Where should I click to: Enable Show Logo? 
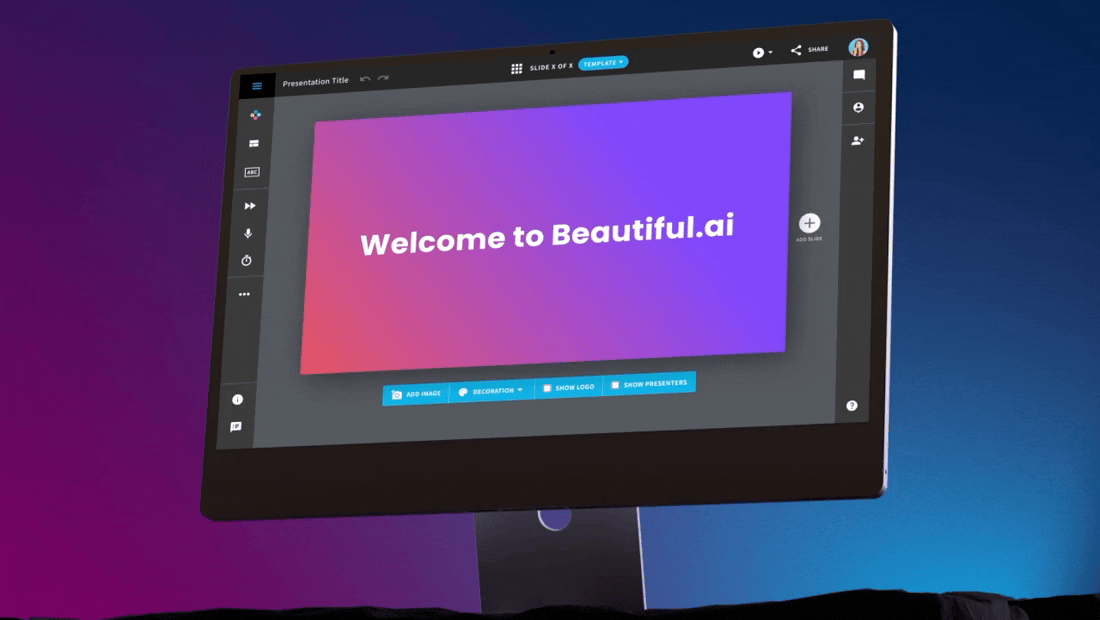point(568,388)
